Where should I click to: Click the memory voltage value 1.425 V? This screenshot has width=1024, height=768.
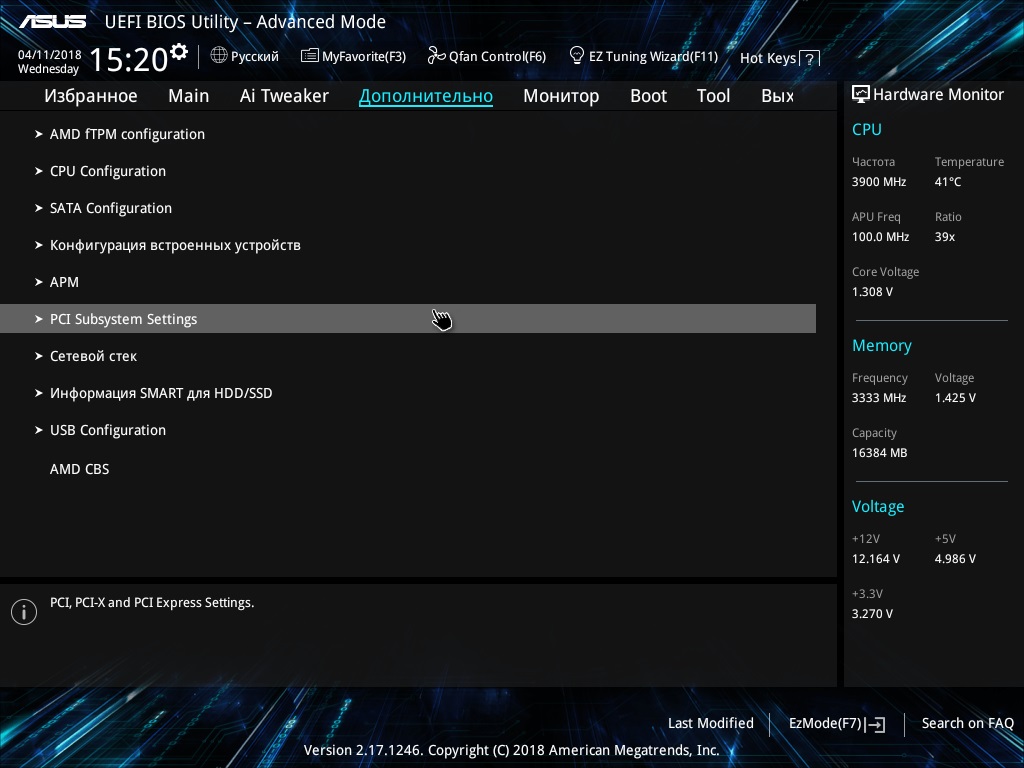(x=955, y=398)
